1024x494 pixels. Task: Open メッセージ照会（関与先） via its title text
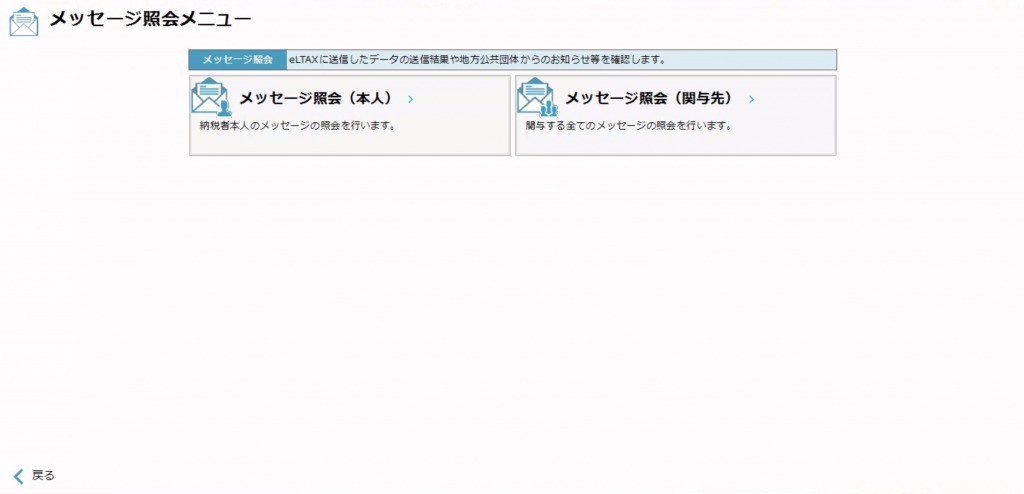click(x=649, y=99)
